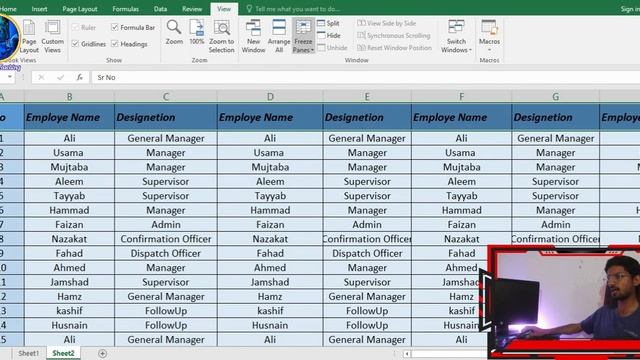
Task: Click cell Tayyab in column F
Action: 461,196
